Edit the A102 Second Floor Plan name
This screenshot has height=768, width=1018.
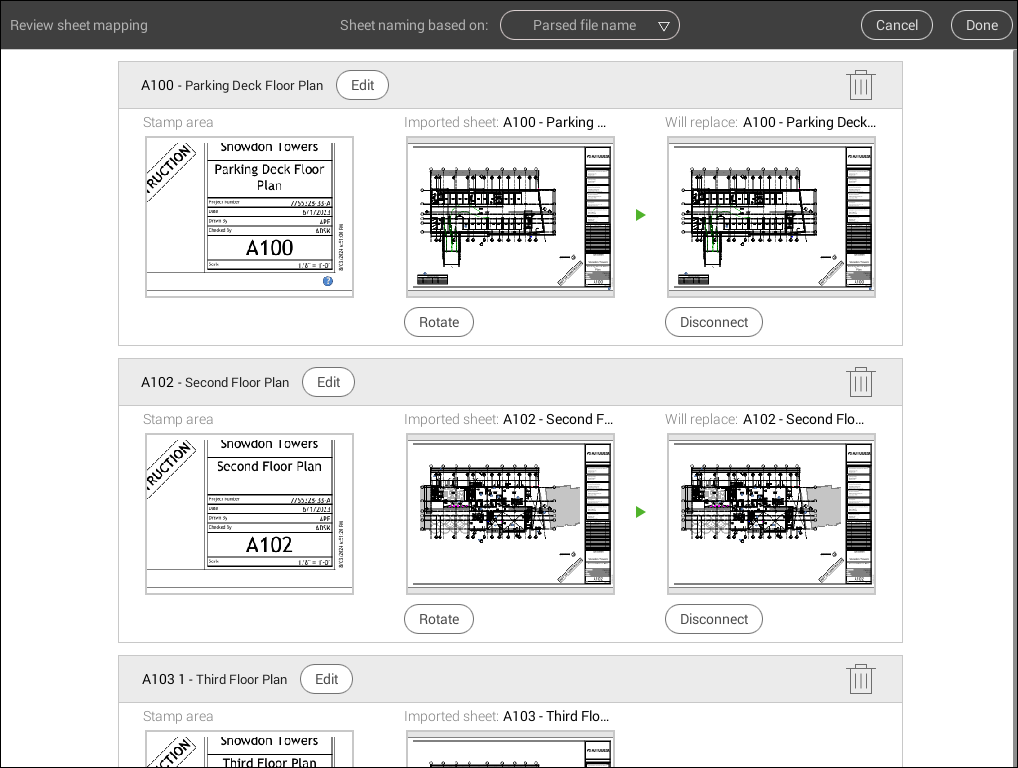[328, 382]
